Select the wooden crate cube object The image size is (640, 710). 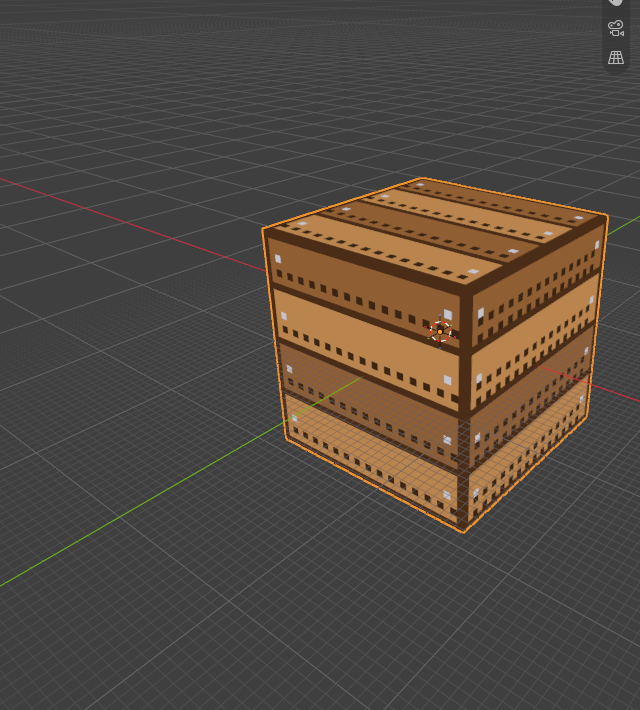pos(435,355)
